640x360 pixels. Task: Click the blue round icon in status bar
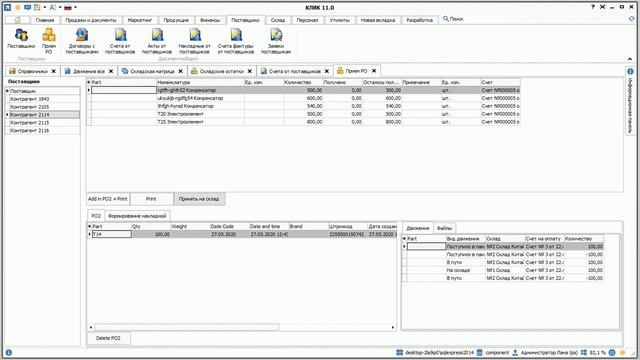pyautogui.click(x=612, y=352)
